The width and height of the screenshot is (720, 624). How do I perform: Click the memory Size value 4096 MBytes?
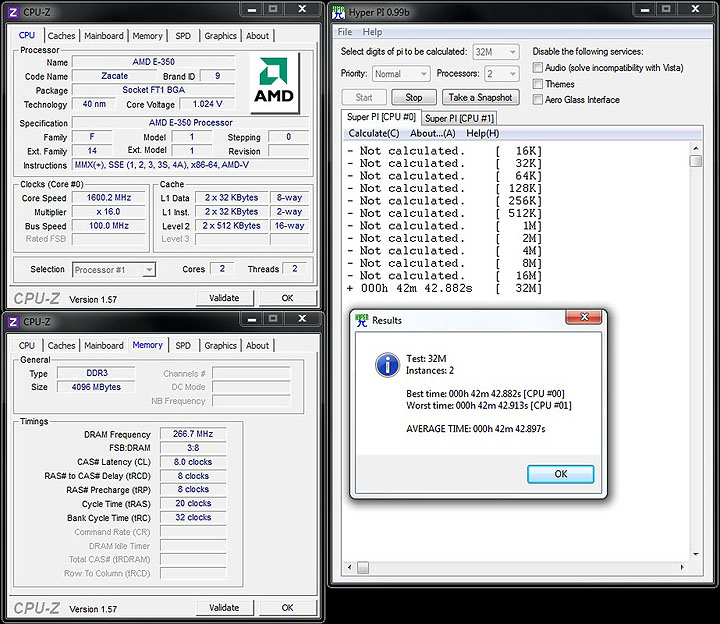coord(96,387)
